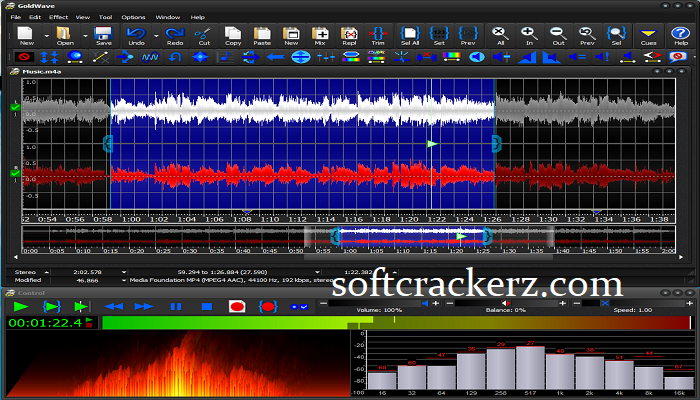This screenshot has height=400, width=700.
Task: Click the arrow beside Stereo status
Action: (x=46, y=272)
